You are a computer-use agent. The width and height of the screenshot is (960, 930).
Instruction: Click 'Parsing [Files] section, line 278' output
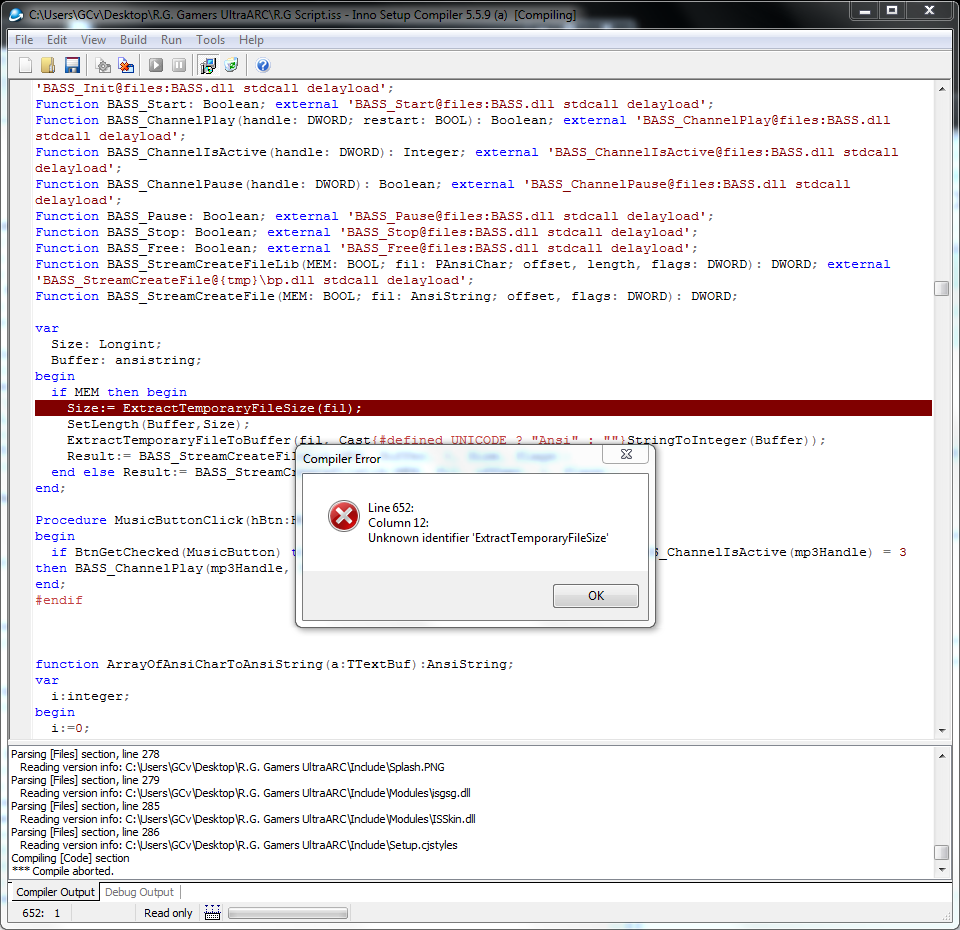(x=85, y=754)
